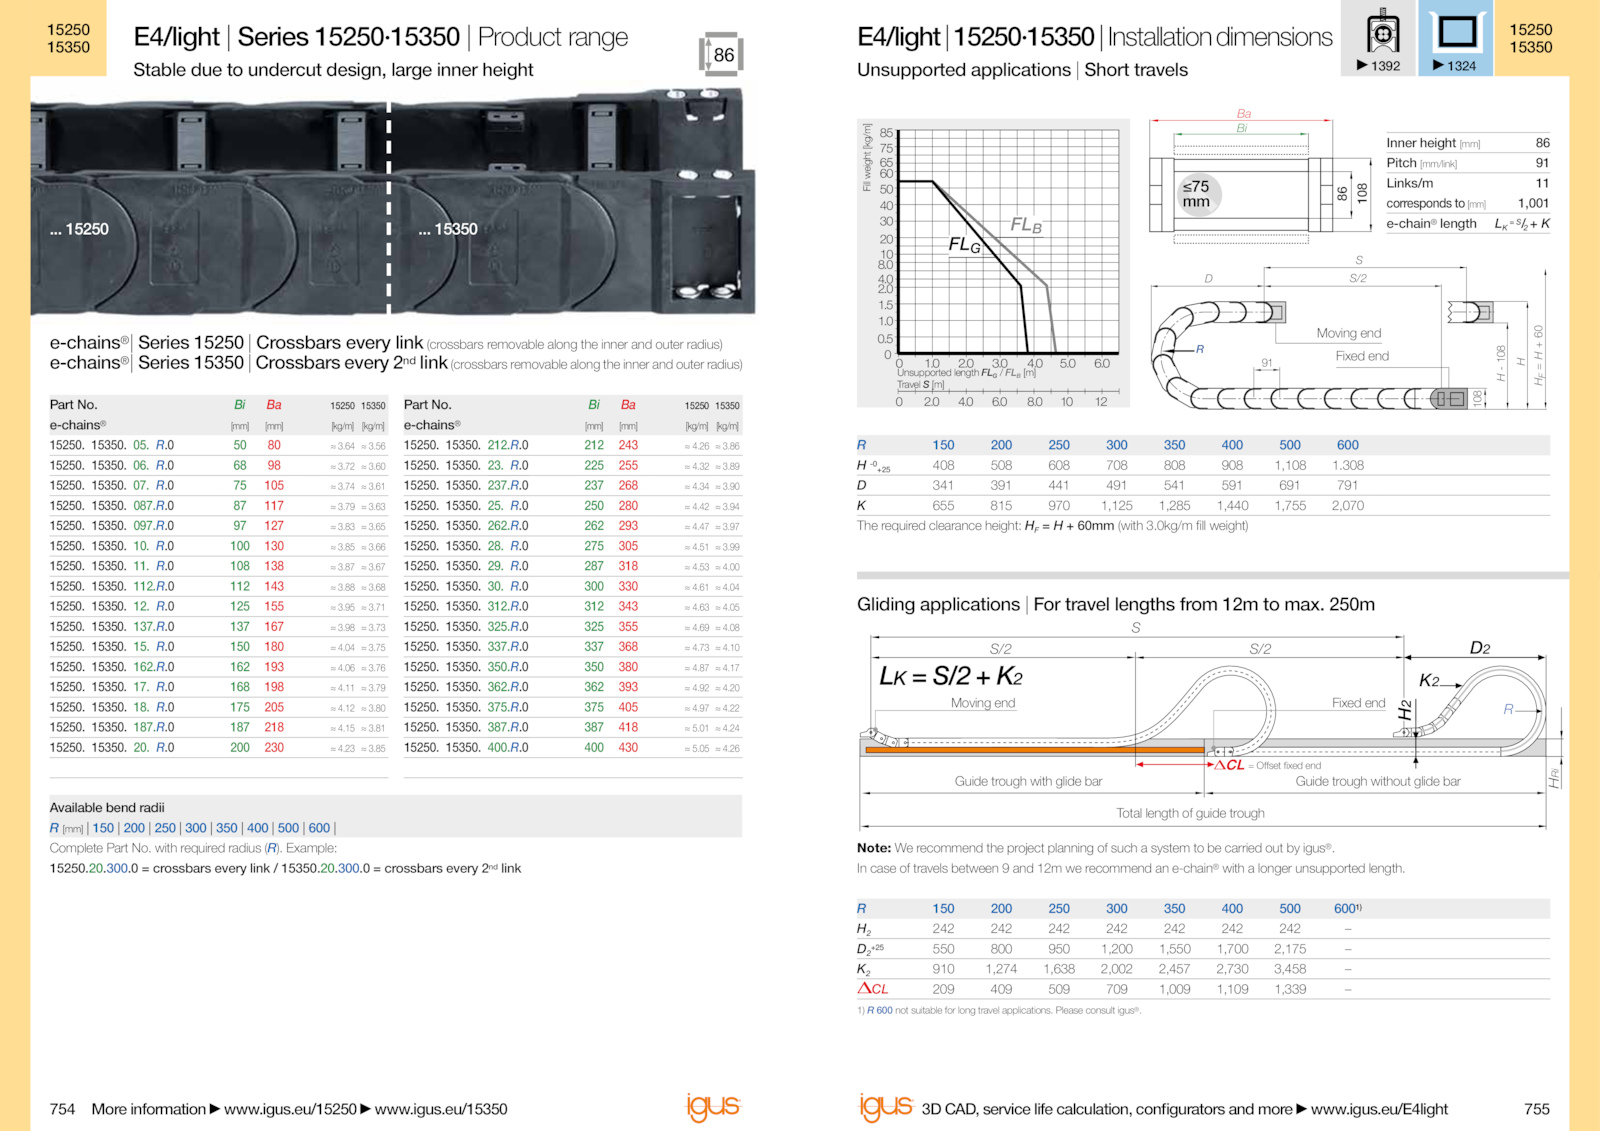The height and width of the screenshot is (1131, 1600).
Task: Open link www.igus.eu/15350
Action: [441, 1109]
